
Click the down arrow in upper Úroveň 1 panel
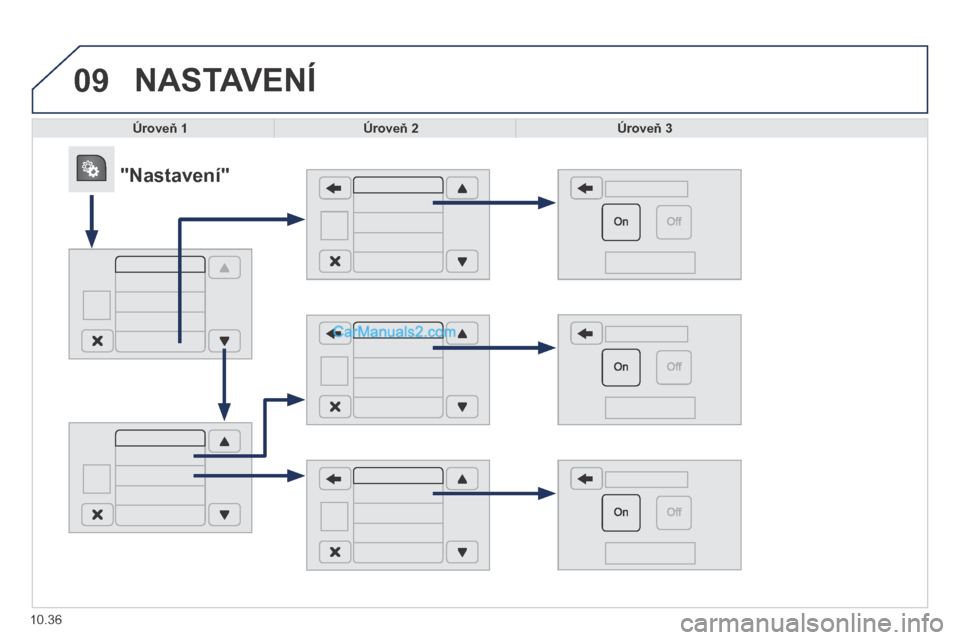[225, 341]
